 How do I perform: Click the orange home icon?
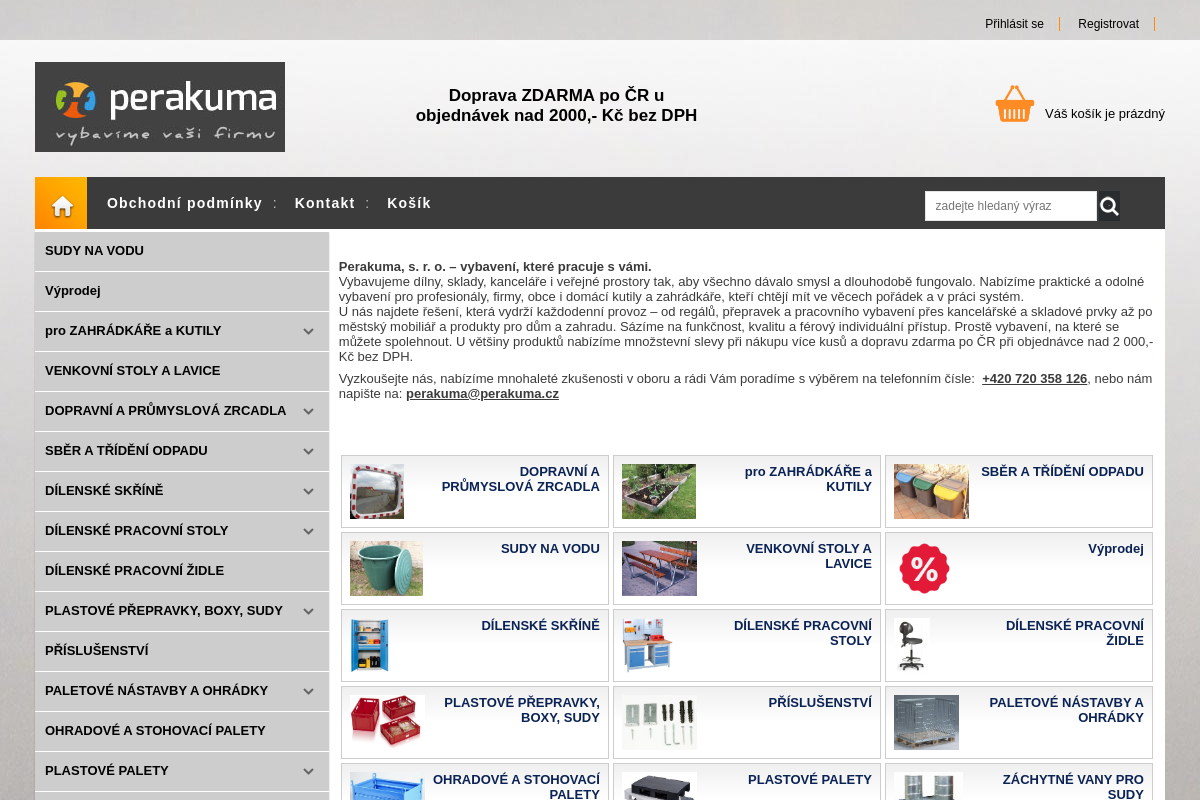tap(61, 204)
